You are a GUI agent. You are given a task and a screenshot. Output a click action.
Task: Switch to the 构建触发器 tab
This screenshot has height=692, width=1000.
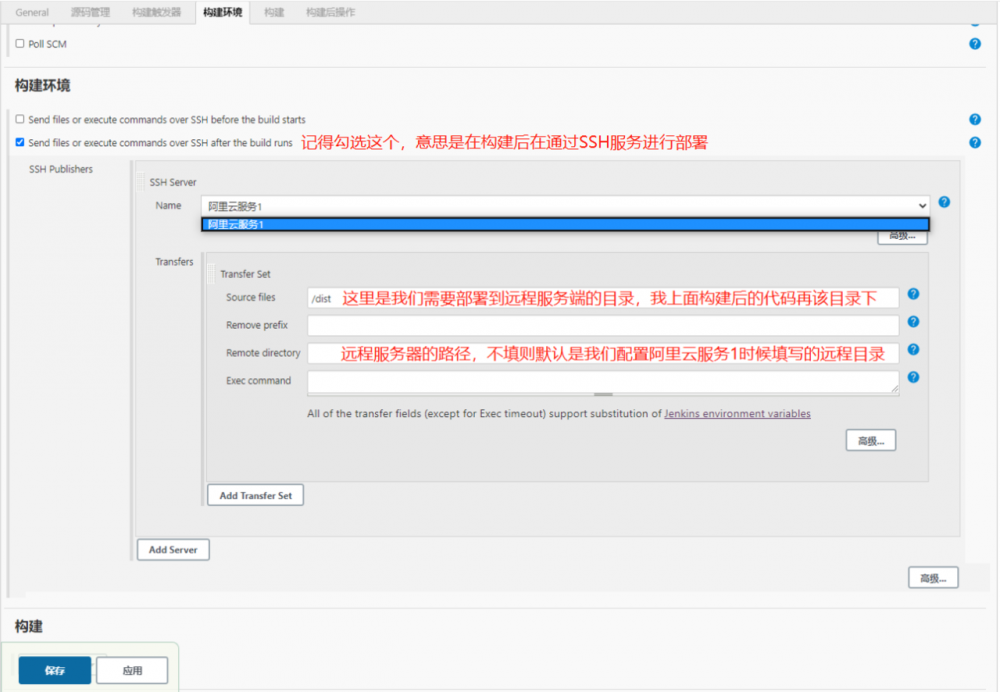156,12
